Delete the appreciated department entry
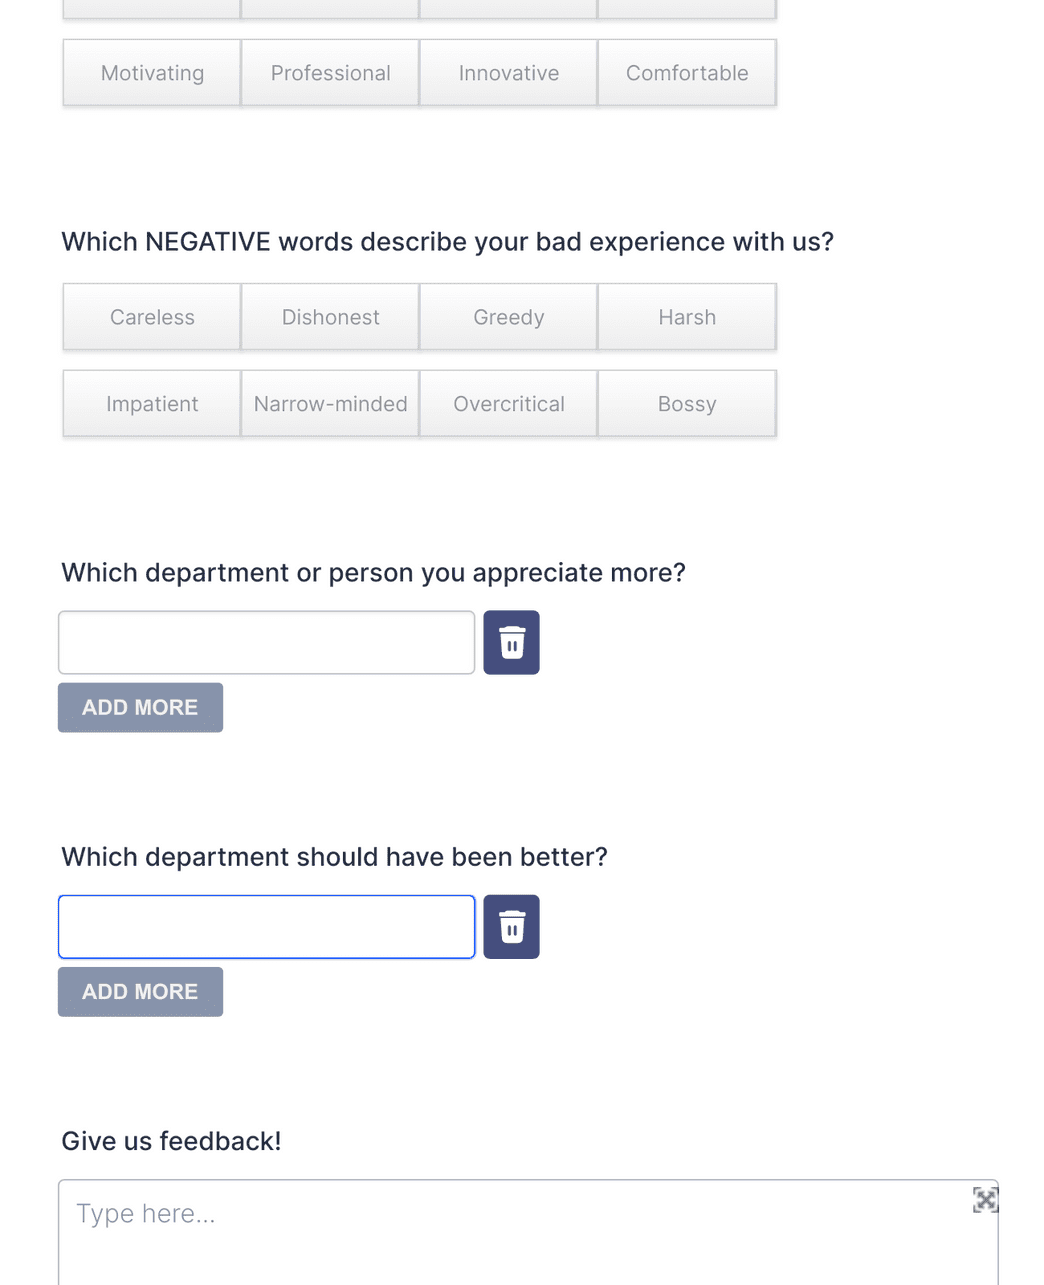Viewport: 1044px width, 1285px height. point(511,642)
